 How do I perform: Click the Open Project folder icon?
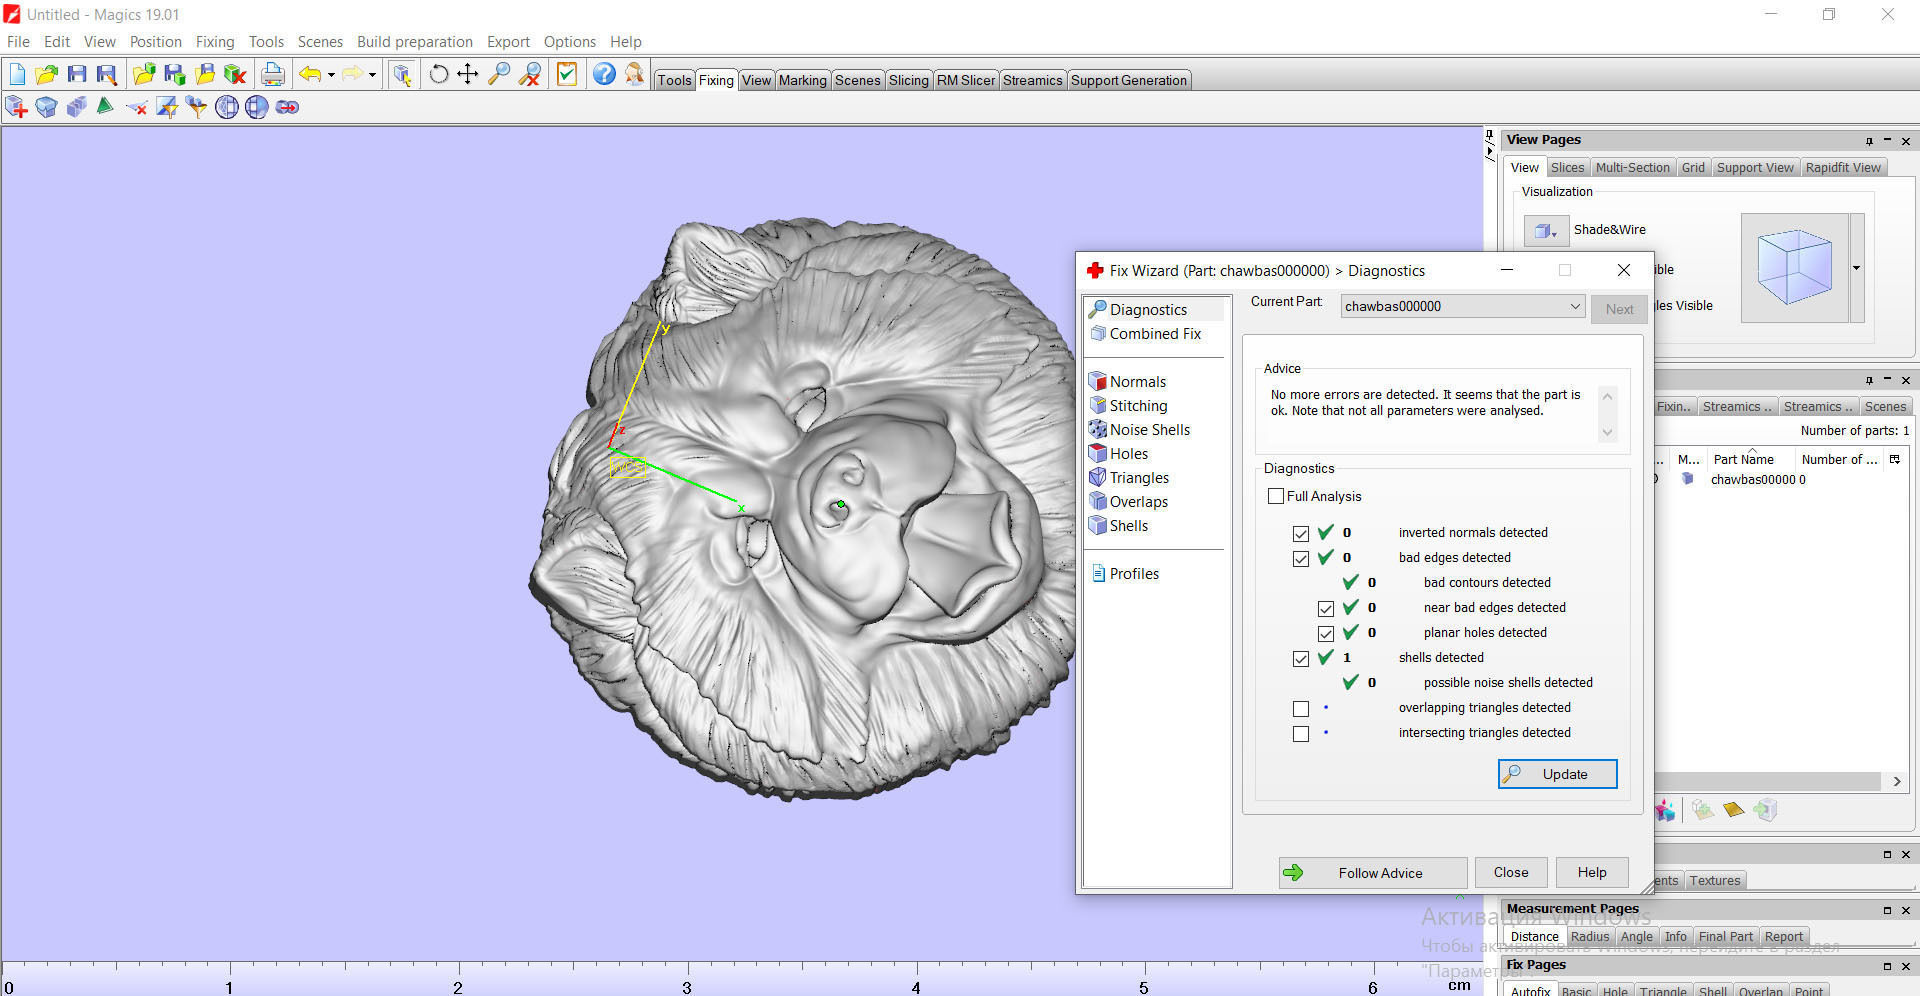(x=46, y=74)
